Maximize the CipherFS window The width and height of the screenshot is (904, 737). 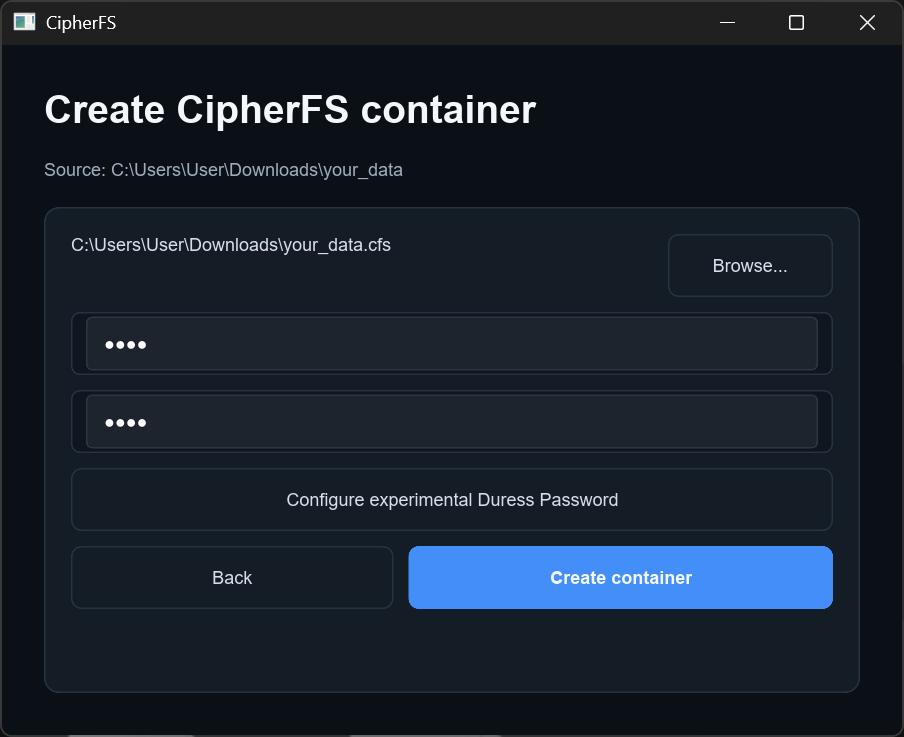click(796, 22)
